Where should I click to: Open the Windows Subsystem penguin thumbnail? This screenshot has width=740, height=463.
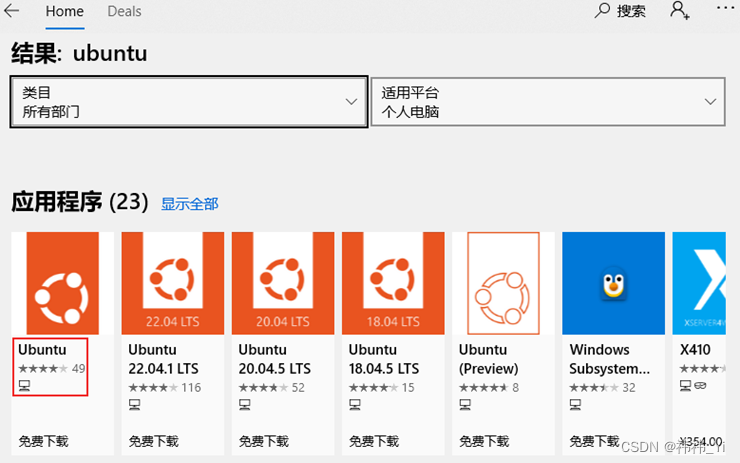coord(614,283)
